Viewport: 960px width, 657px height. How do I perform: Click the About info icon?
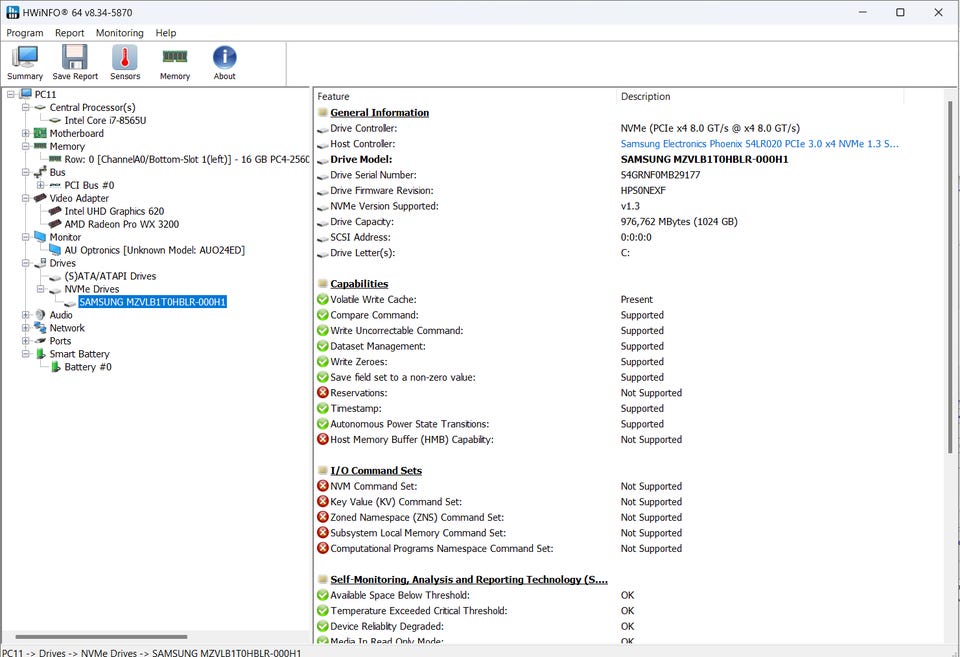click(x=225, y=58)
